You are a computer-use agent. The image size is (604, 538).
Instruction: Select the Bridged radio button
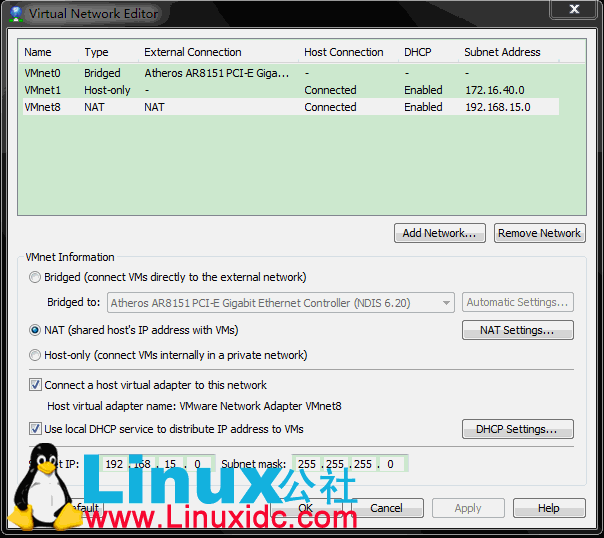[35, 277]
